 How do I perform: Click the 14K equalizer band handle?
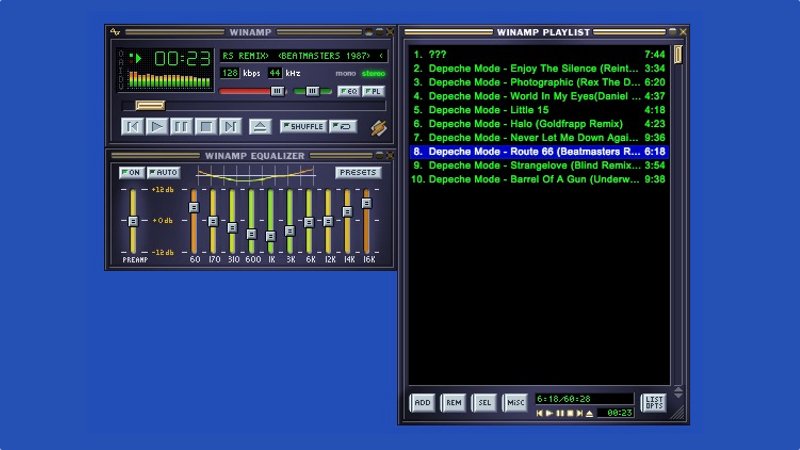(347, 211)
